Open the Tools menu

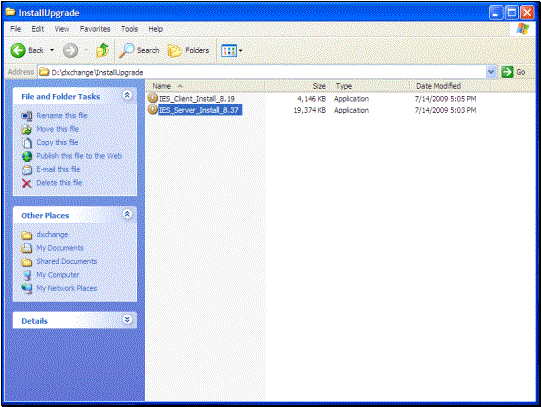click(x=129, y=29)
